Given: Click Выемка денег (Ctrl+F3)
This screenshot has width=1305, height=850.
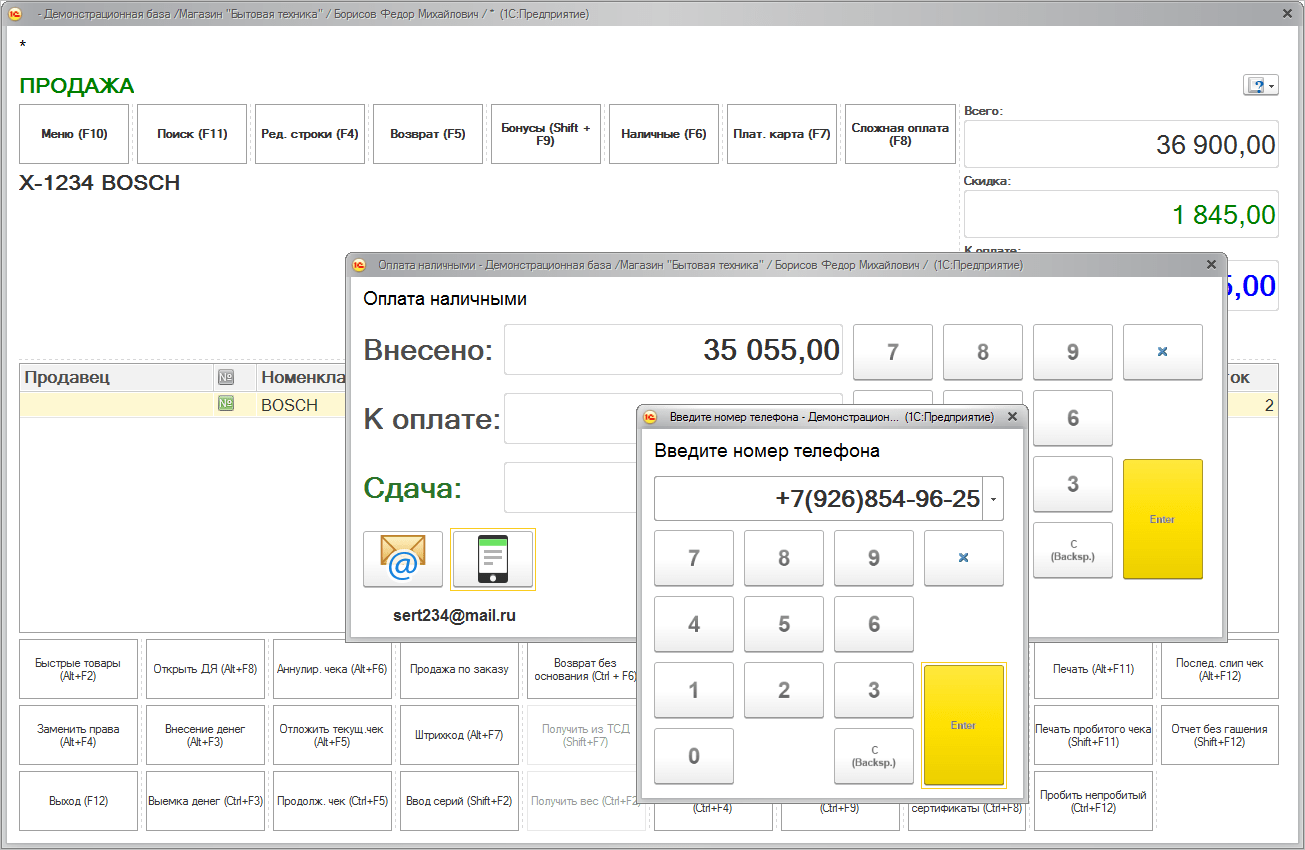Looking at the screenshot, I should pyautogui.click(x=205, y=801).
